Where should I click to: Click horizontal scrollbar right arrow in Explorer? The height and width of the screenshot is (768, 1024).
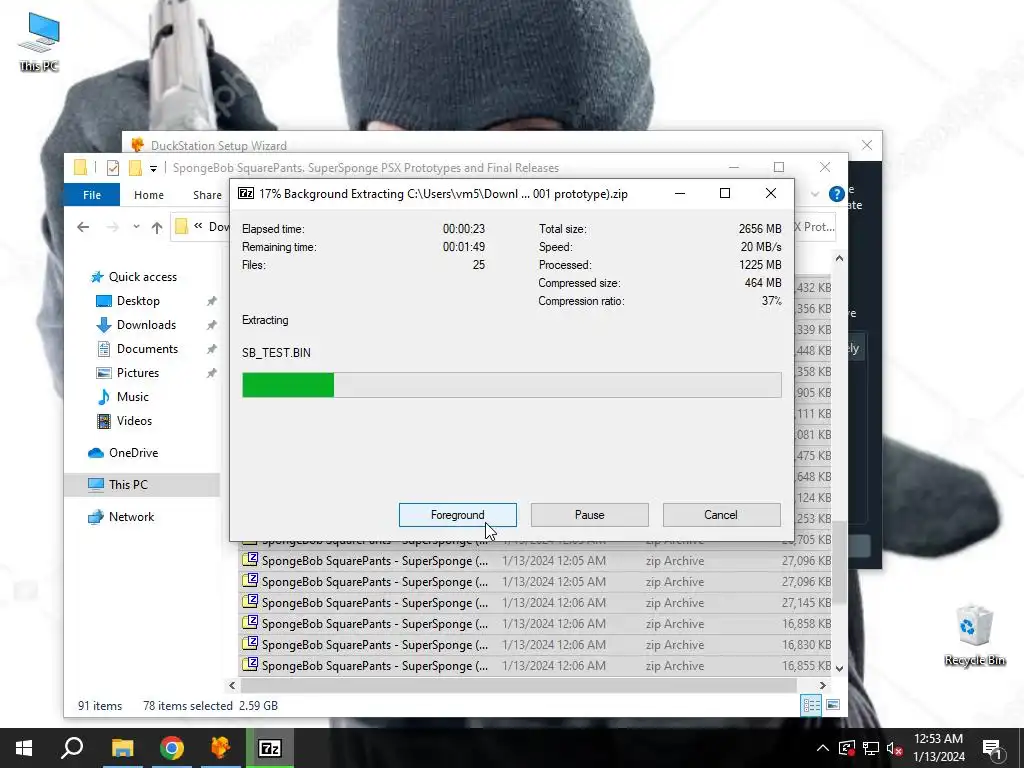point(822,685)
